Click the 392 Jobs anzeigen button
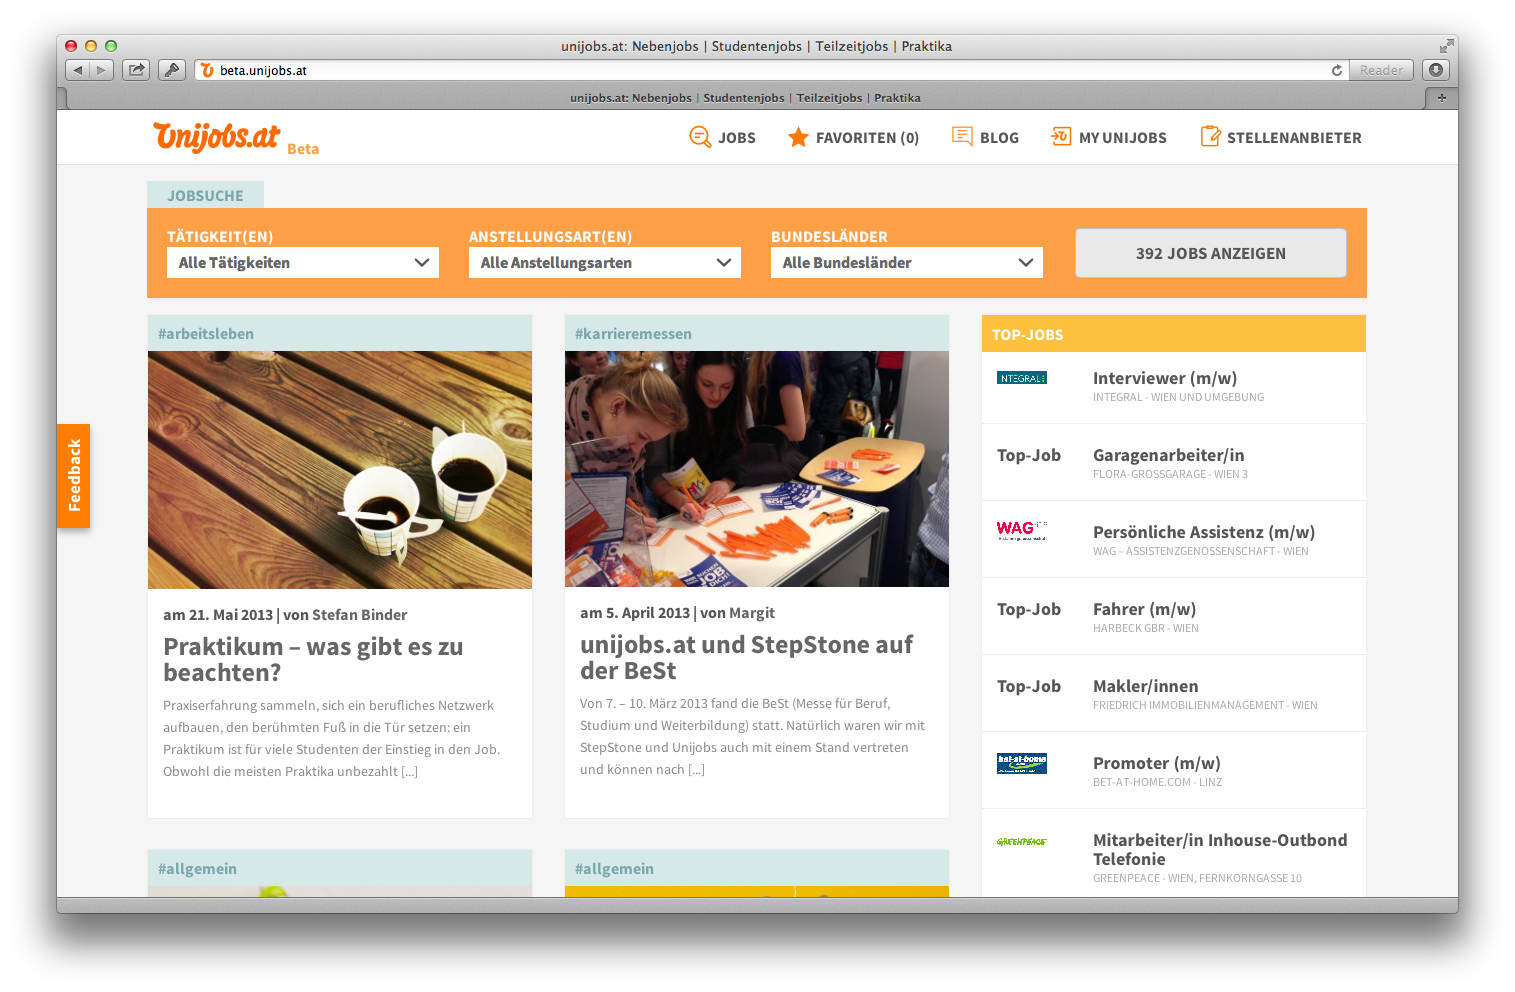 (x=1210, y=253)
